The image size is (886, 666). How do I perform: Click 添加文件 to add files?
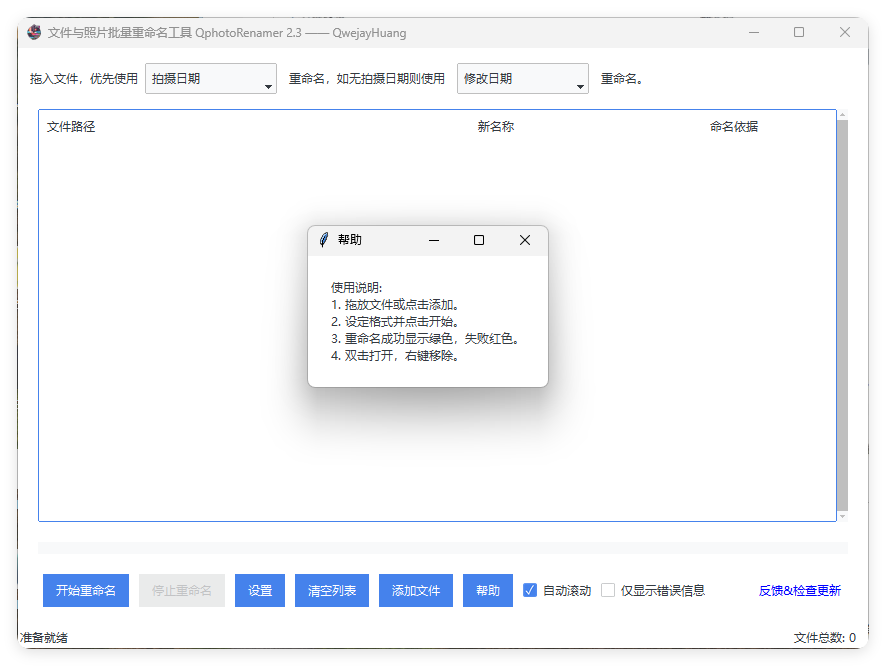coord(415,590)
